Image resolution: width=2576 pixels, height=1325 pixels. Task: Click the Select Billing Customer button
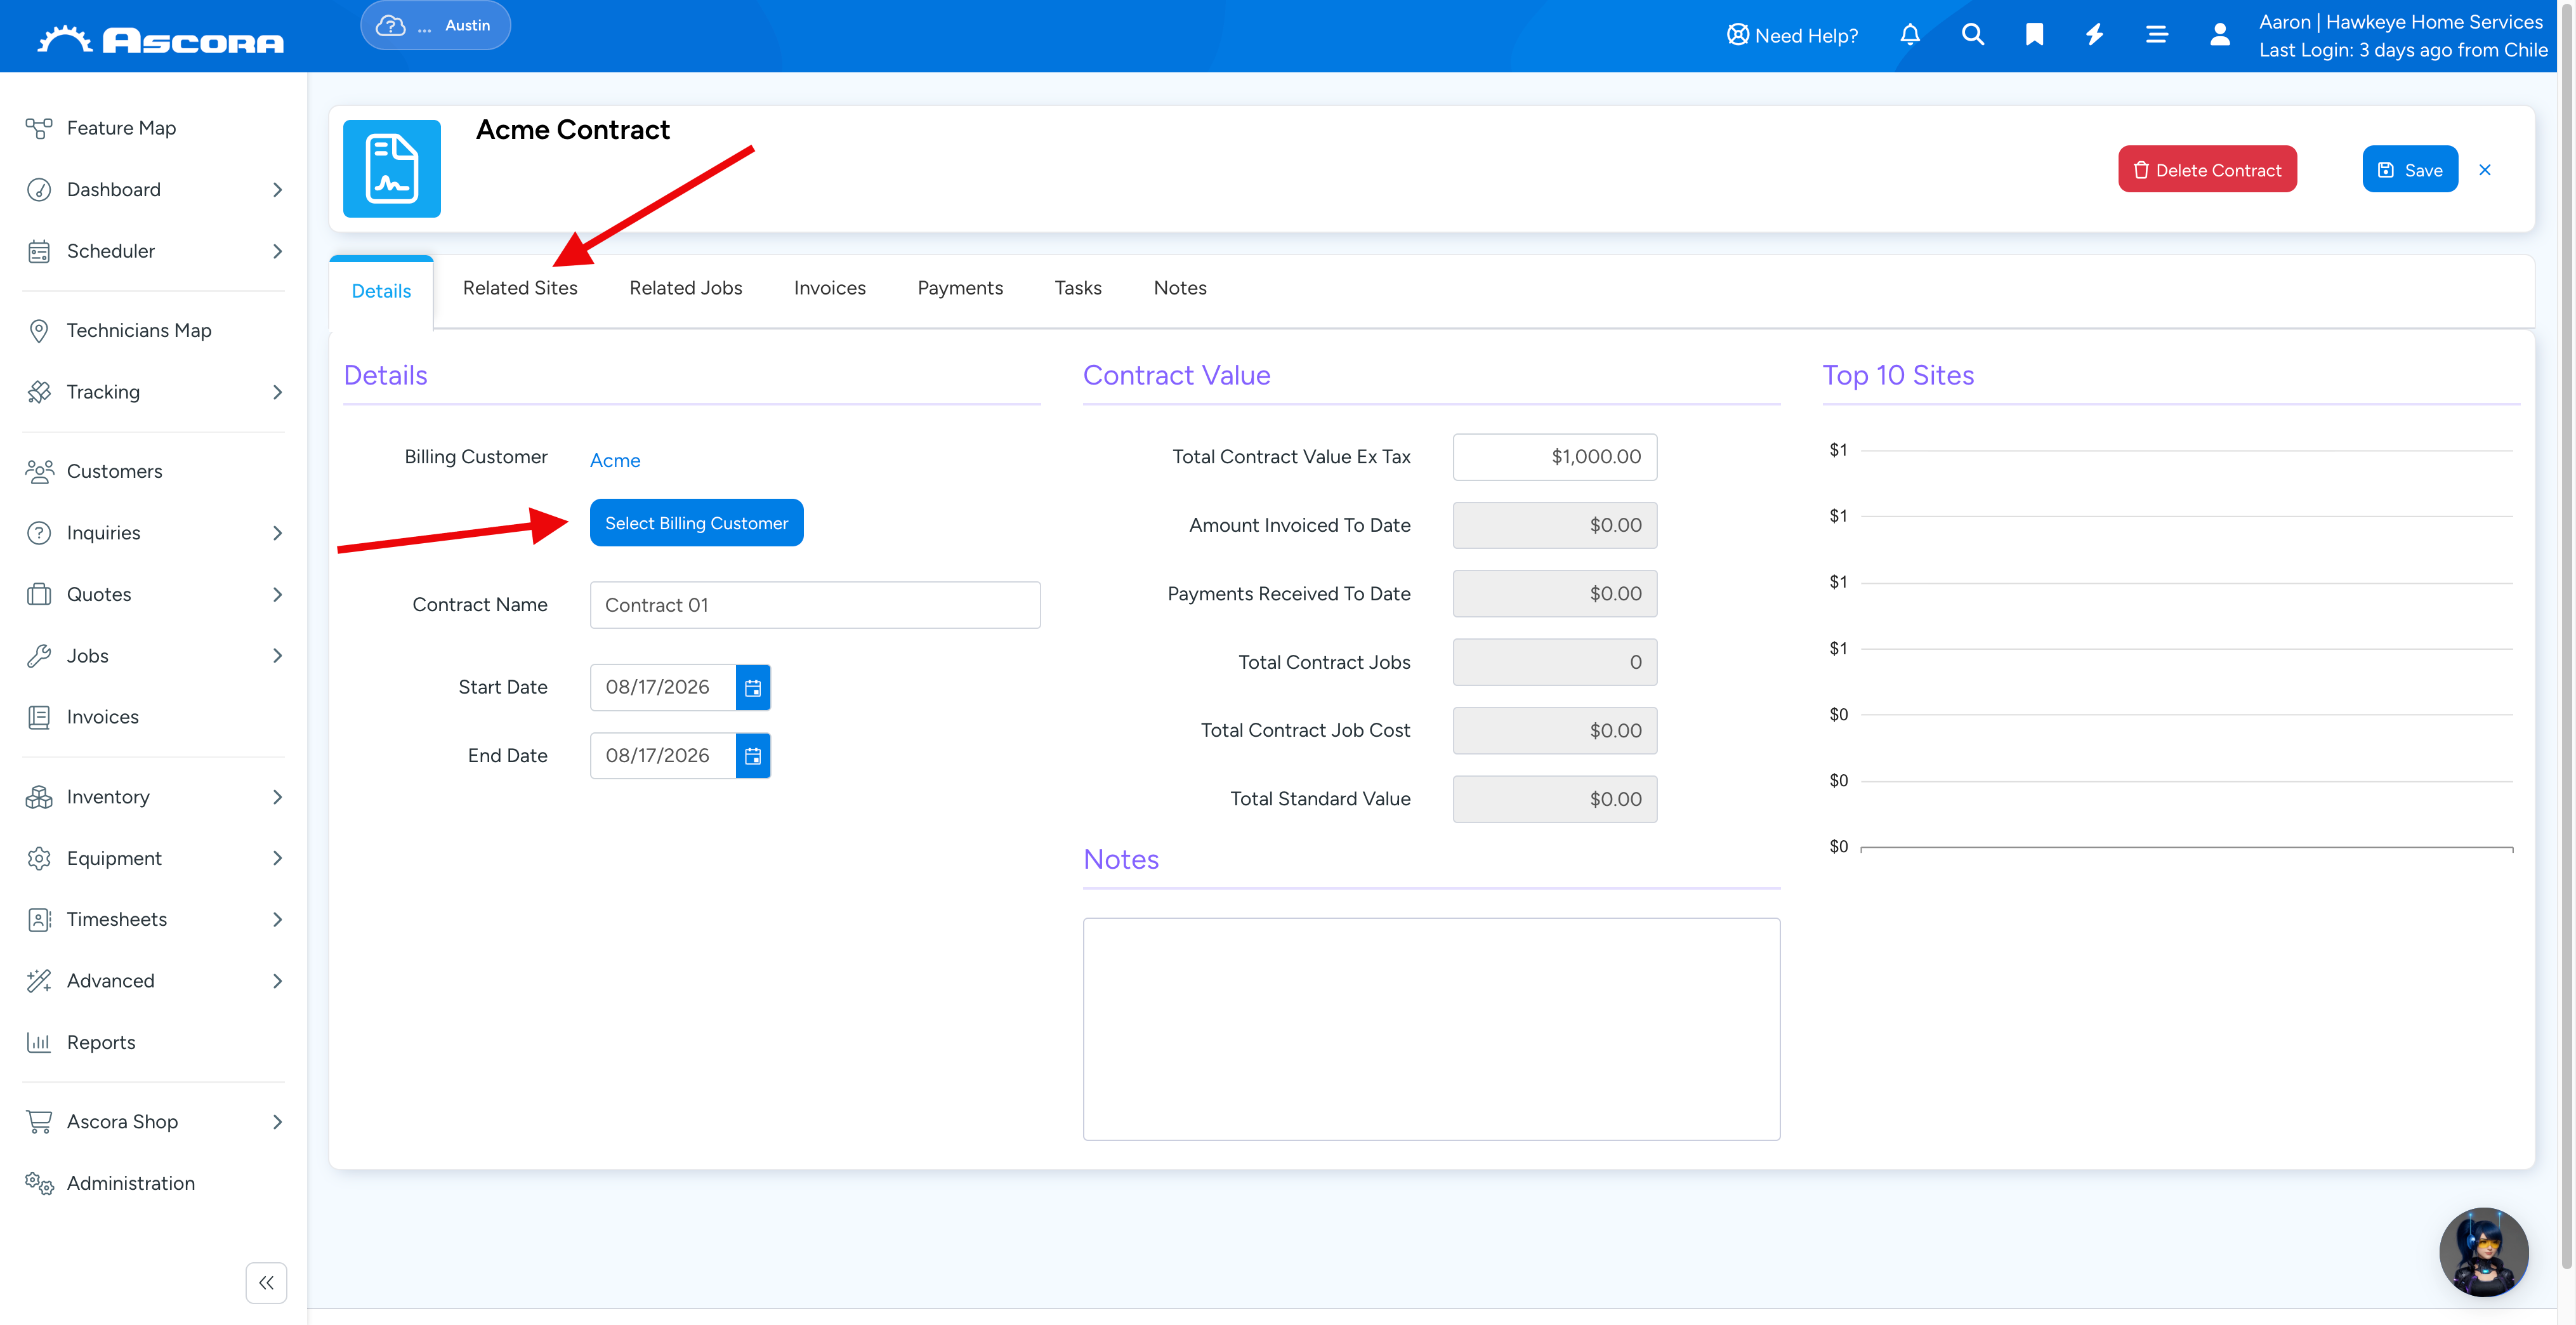point(696,523)
